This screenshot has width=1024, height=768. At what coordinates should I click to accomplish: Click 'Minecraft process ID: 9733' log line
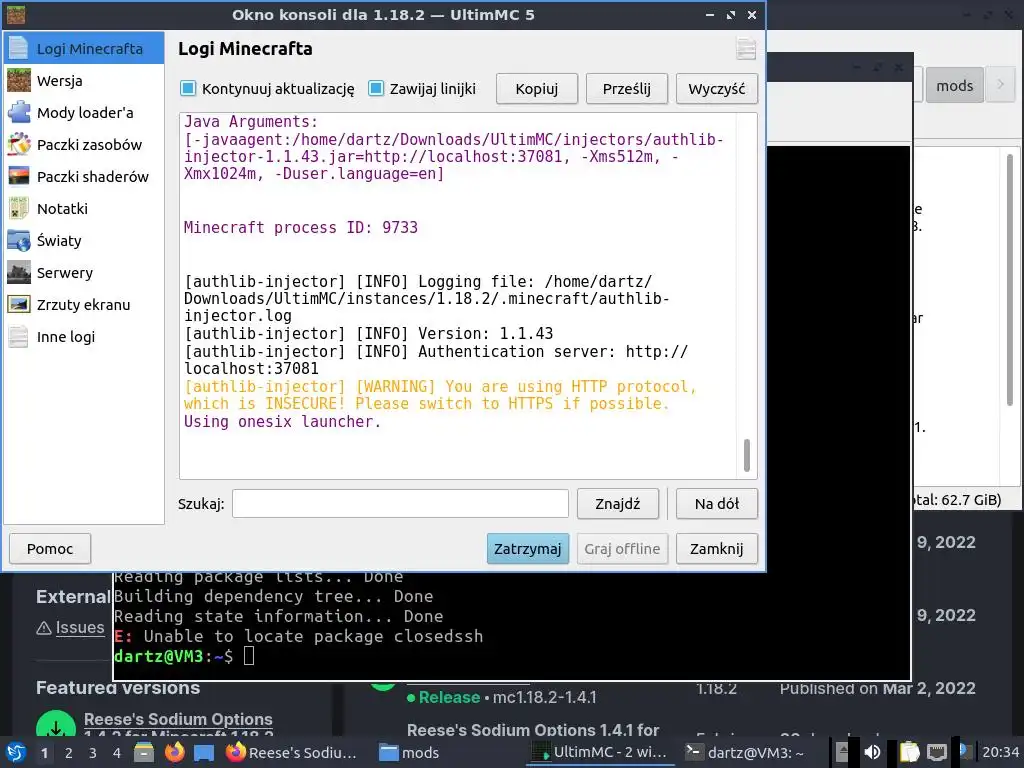pyautogui.click(x=300, y=227)
